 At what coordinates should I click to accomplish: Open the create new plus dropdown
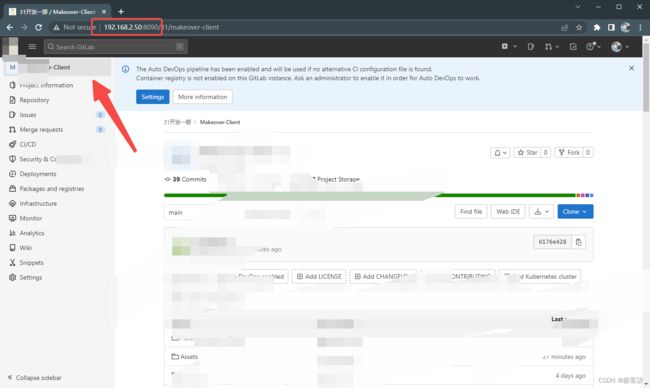pos(509,46)
